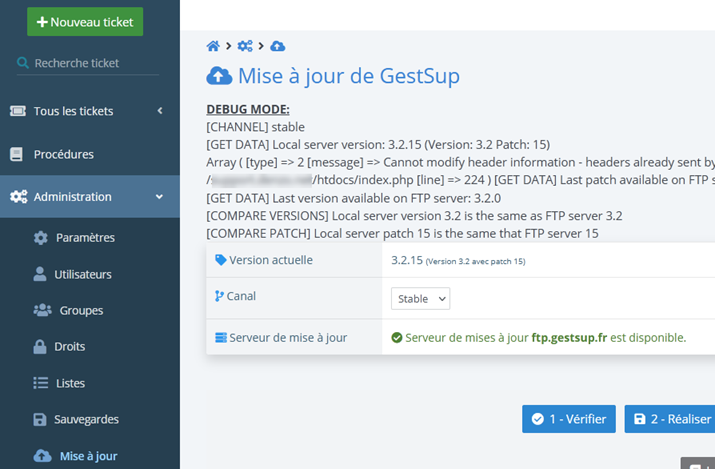Click the '[CHANNEL] stable' debug line
This screenshot has height=469, width=715.
(x=255, y=127)
